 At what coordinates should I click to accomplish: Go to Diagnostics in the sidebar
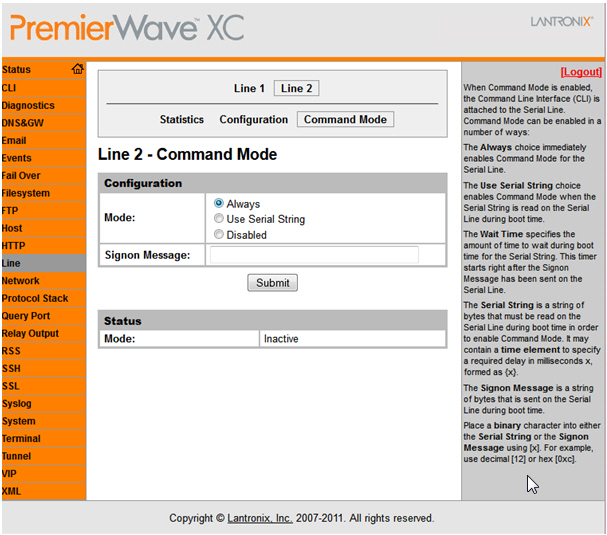tap(28, 105)
